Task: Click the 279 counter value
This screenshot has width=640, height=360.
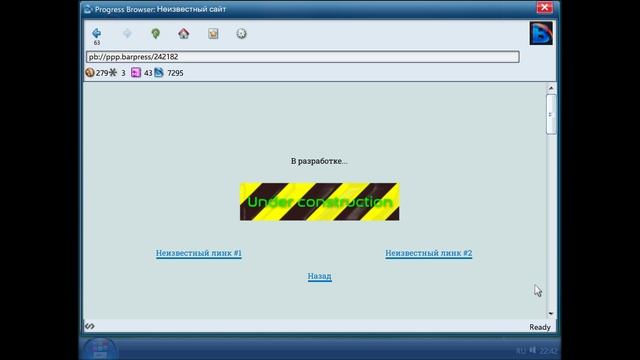Action: pyautogui.click(x=102, y=73)
